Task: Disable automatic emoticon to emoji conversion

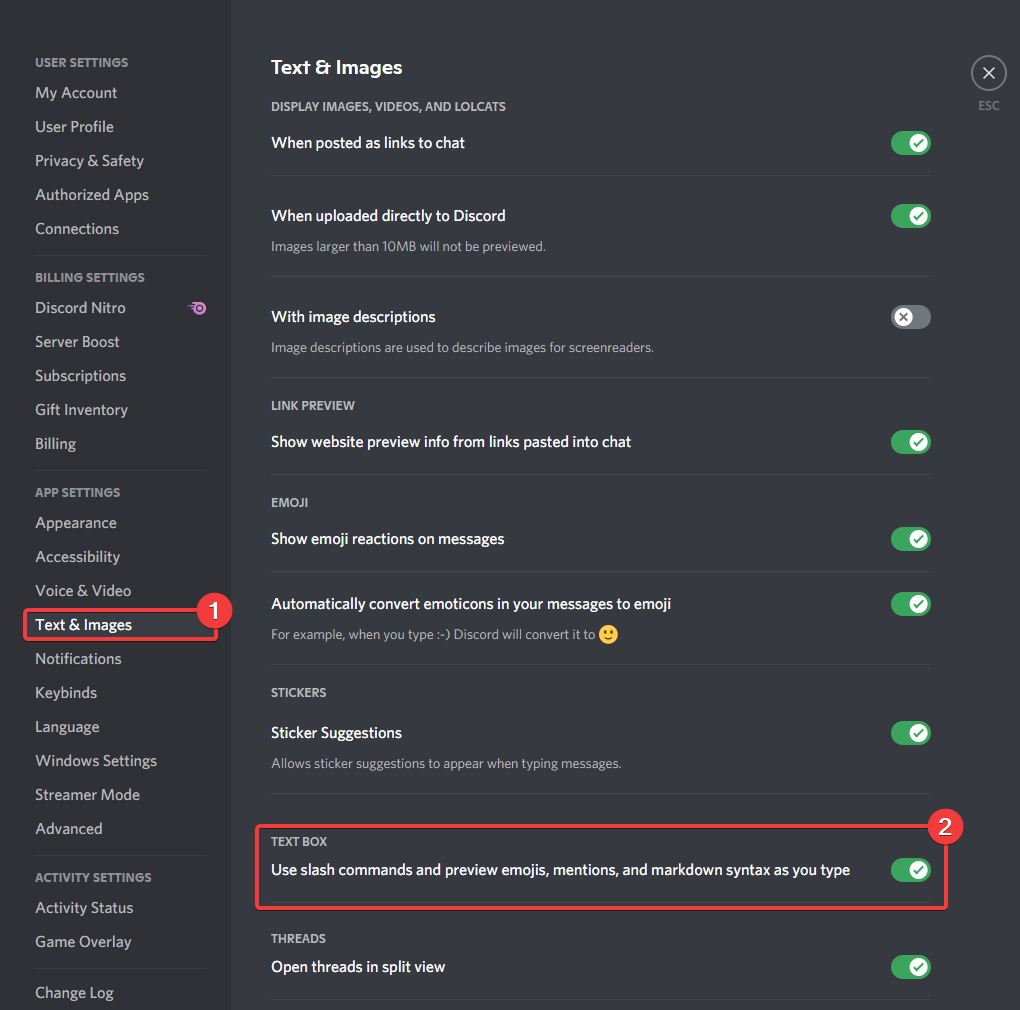Action: pyautogui.click(x=910, y=604)
